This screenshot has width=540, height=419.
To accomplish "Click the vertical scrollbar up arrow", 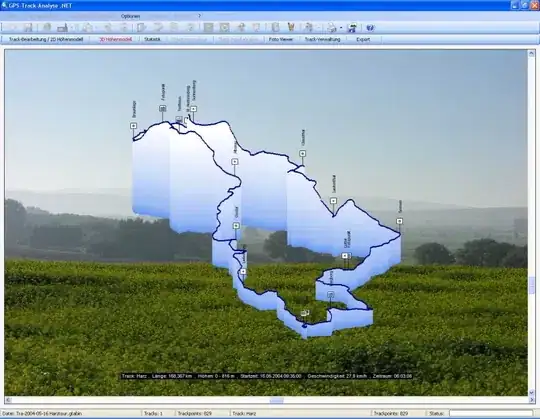I will (531, 53).
